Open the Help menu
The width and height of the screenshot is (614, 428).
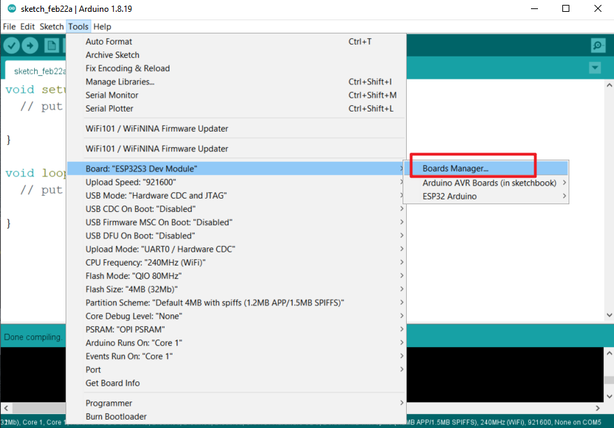[102, 26]
